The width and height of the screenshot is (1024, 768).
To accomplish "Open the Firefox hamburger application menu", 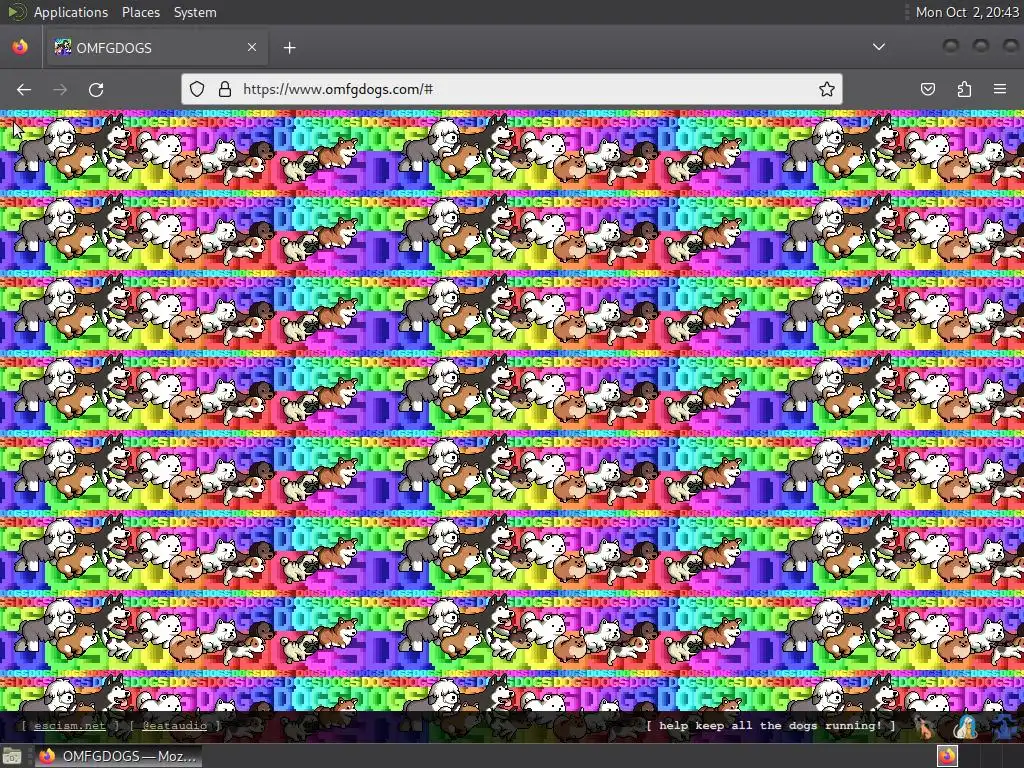I will pos(1000,89).
